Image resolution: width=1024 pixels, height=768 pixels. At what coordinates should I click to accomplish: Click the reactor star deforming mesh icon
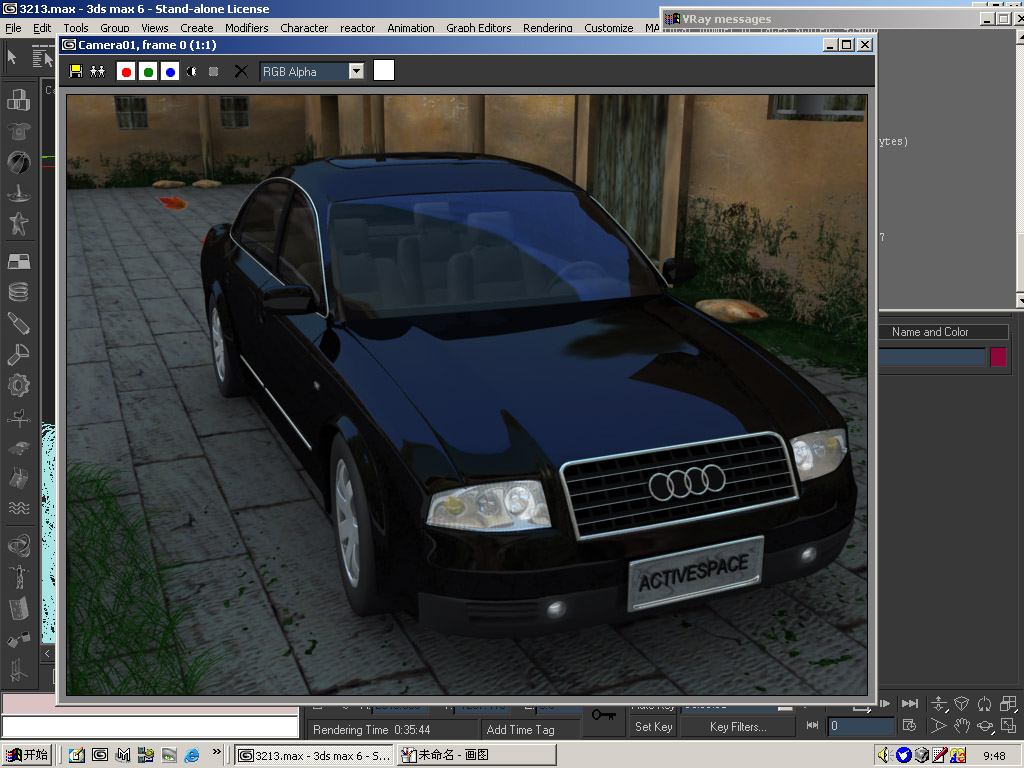tap(18, 224)
